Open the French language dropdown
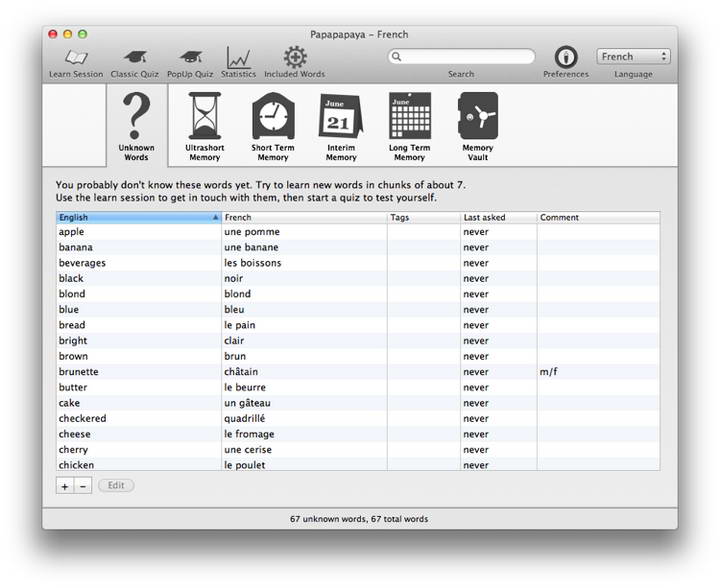 pyautogui.click(x=633, y=56)
